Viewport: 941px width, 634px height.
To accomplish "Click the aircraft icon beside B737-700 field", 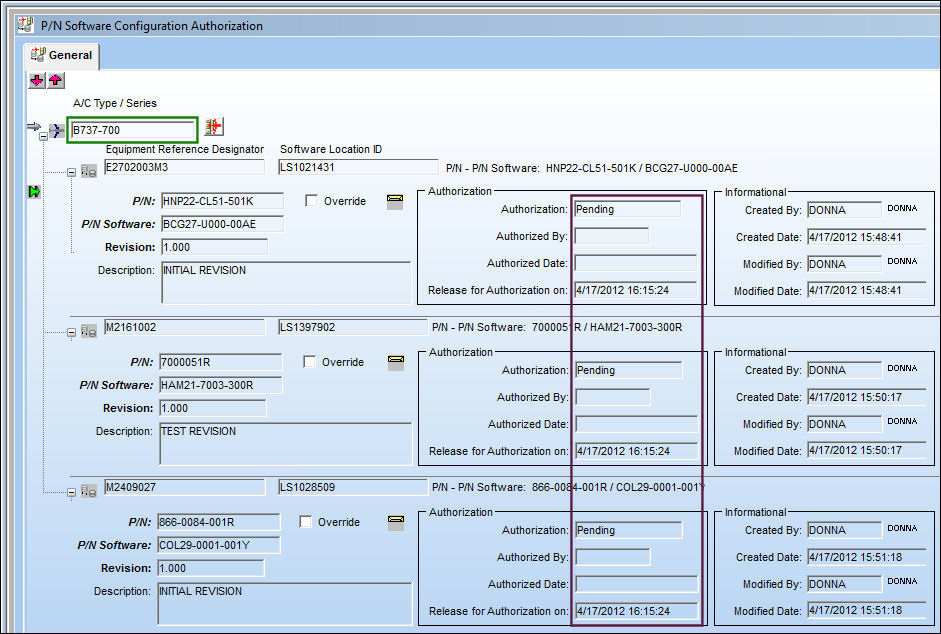I will 214,127.
